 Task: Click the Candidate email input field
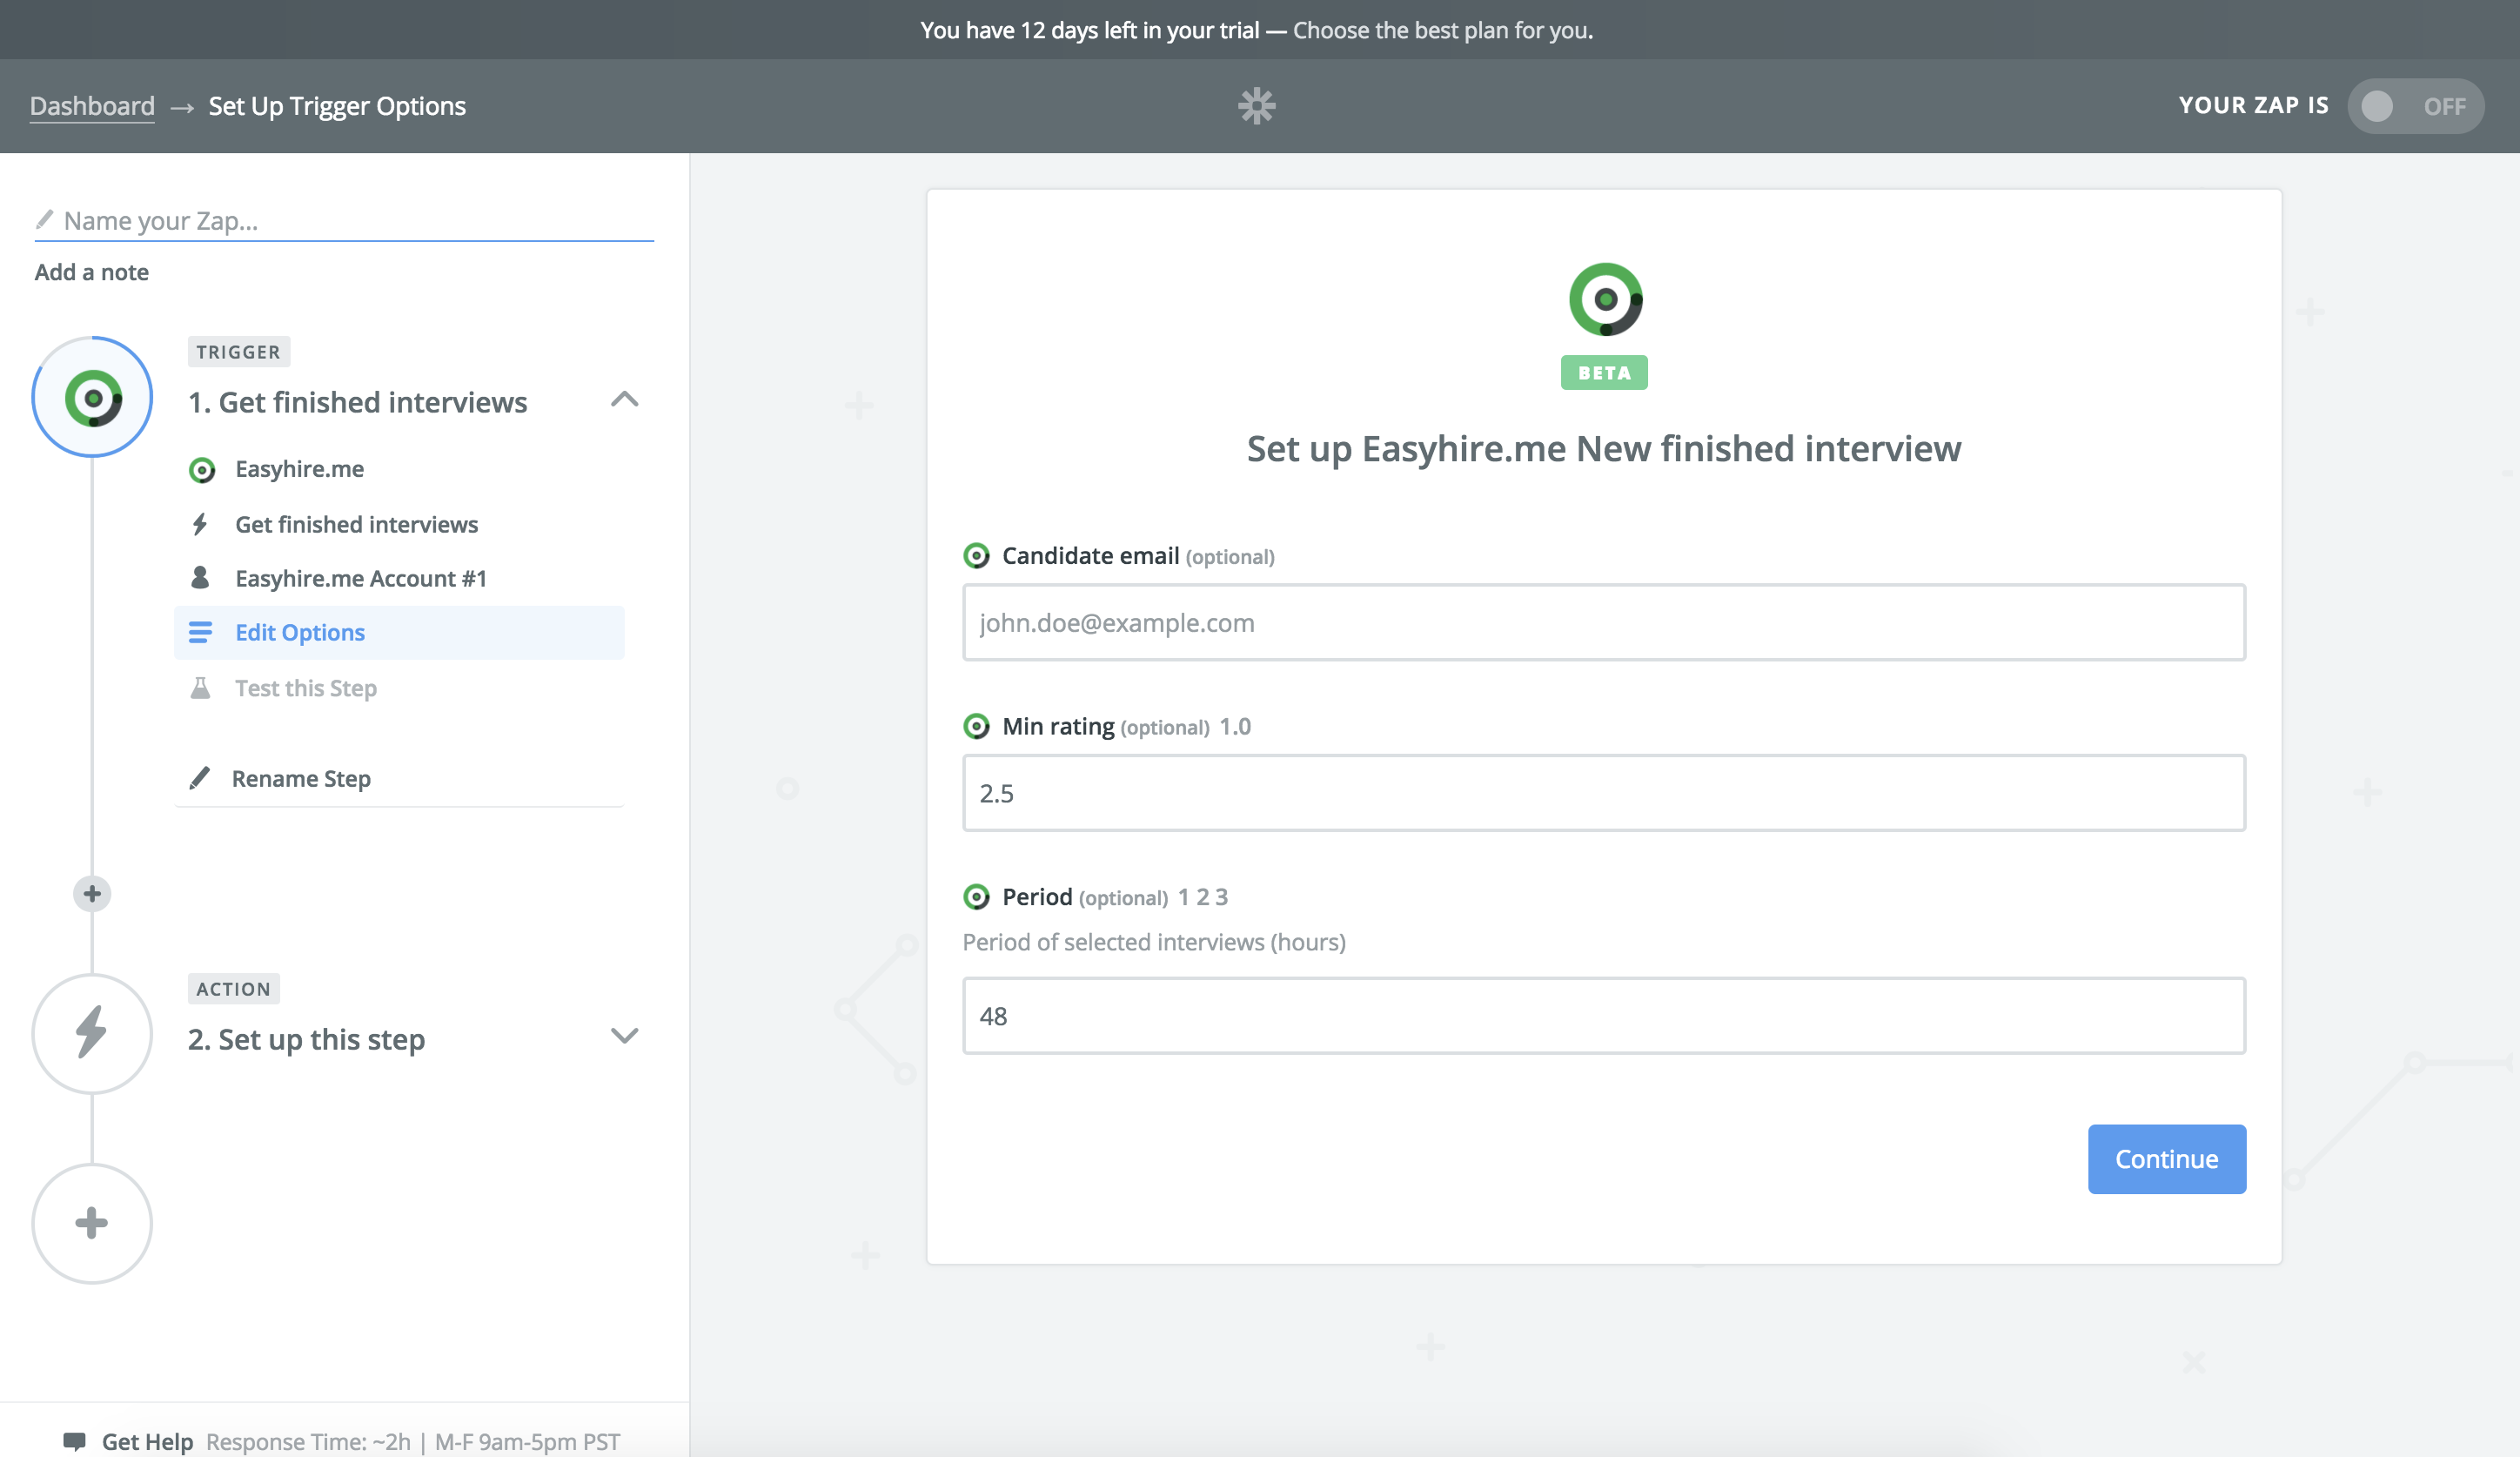tap(1603, 622)
